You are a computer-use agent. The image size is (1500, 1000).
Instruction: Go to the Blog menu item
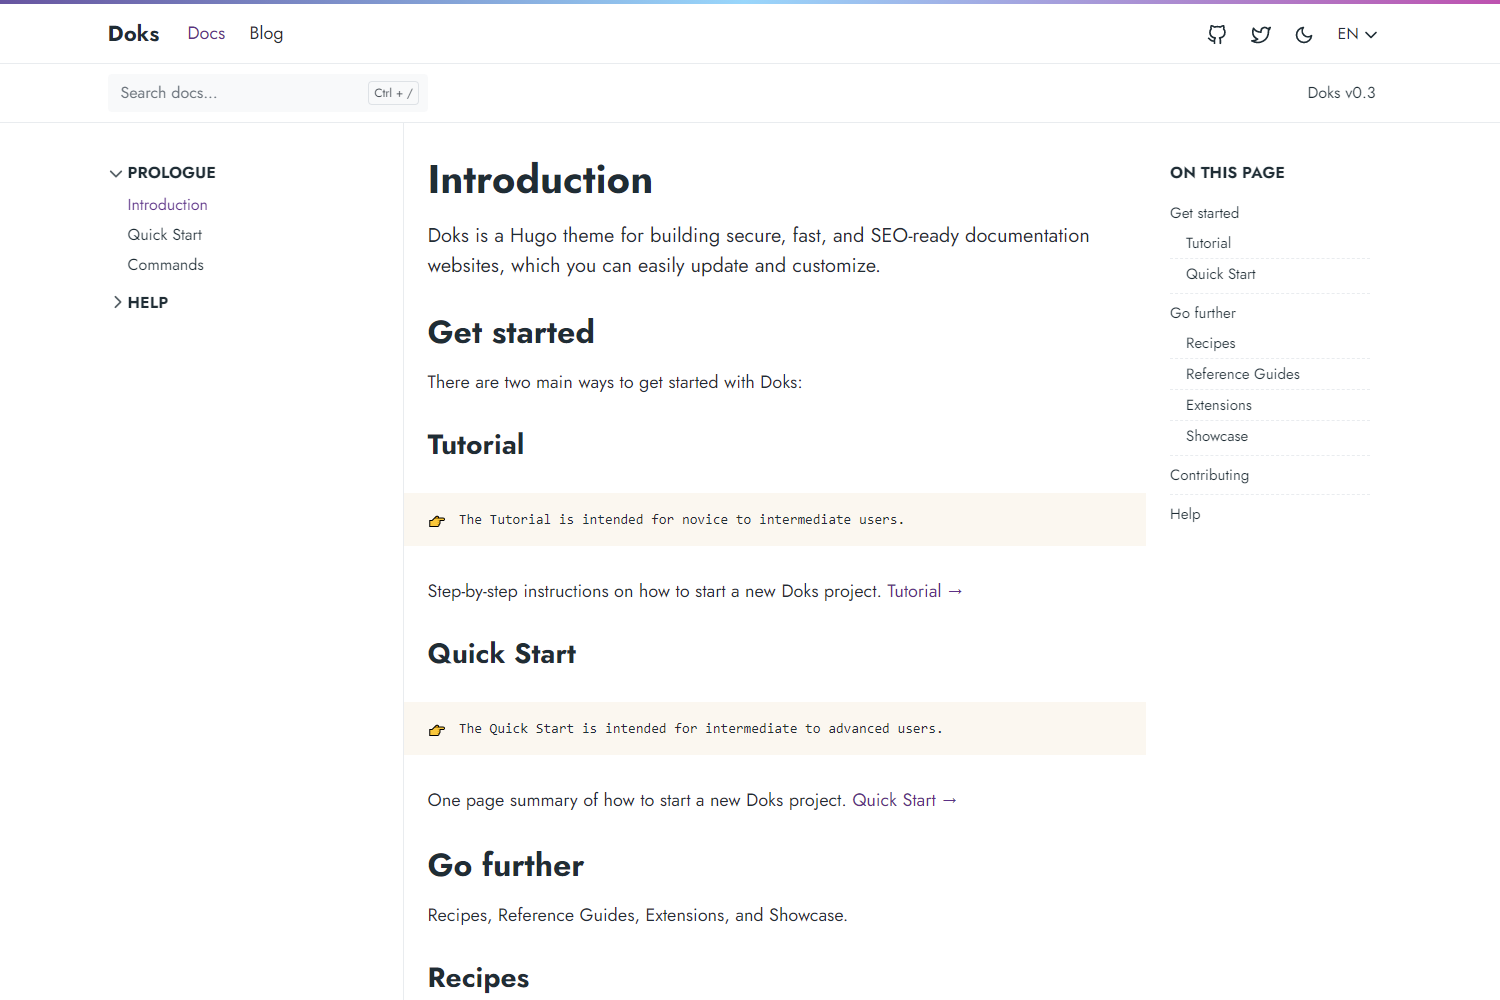point(266,34)
